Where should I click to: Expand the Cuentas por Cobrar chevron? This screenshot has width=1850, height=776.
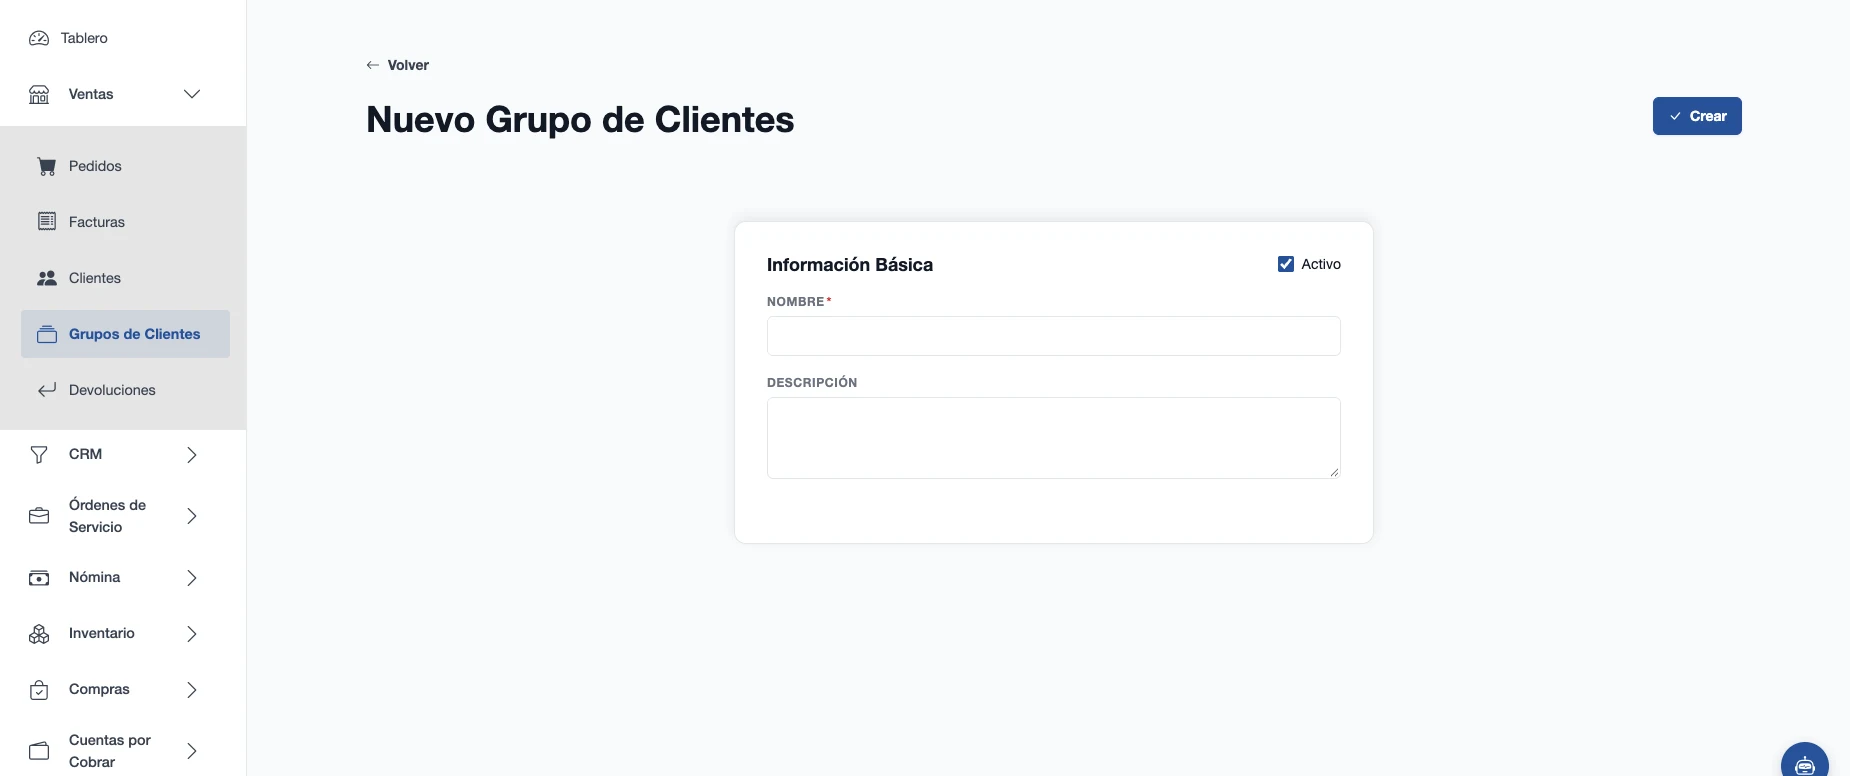(192, 751)
